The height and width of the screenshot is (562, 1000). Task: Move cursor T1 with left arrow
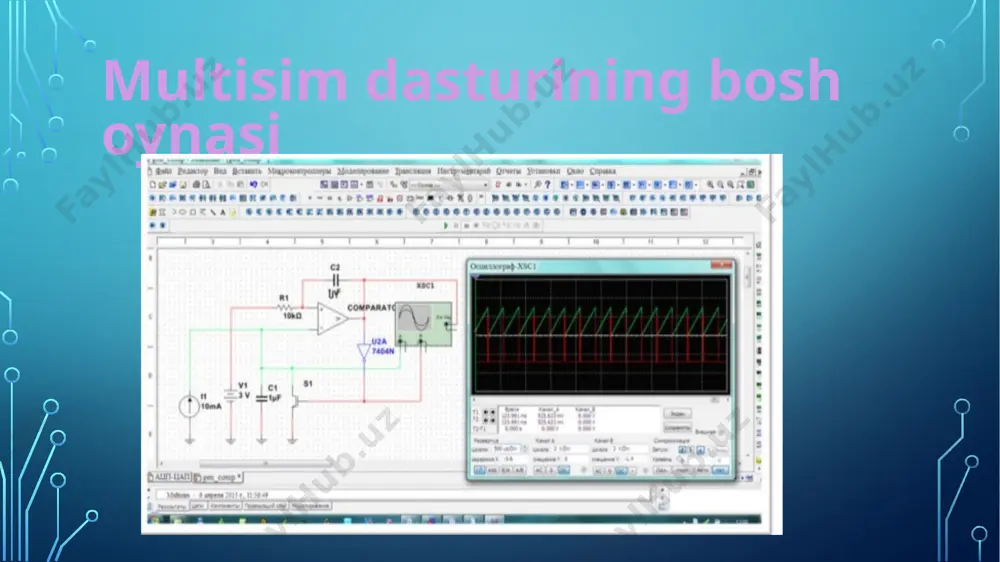(x=485, y=412)
